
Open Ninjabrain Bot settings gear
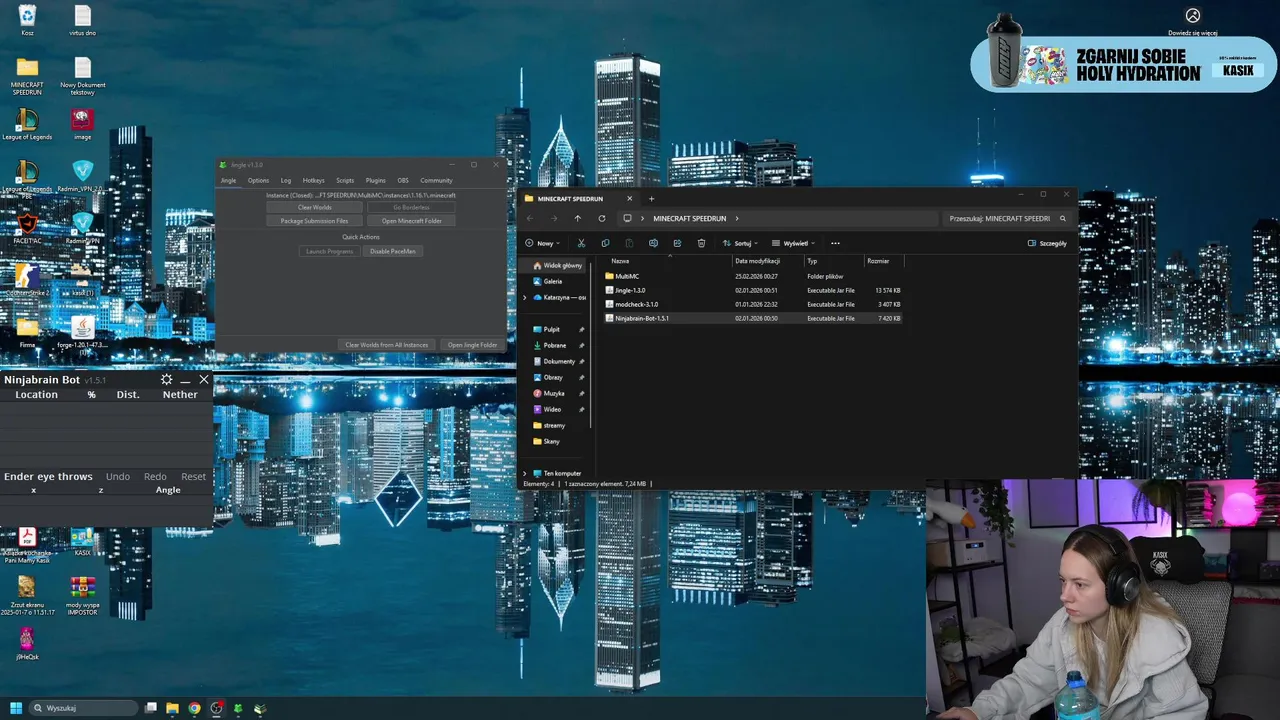pos(166,380)
